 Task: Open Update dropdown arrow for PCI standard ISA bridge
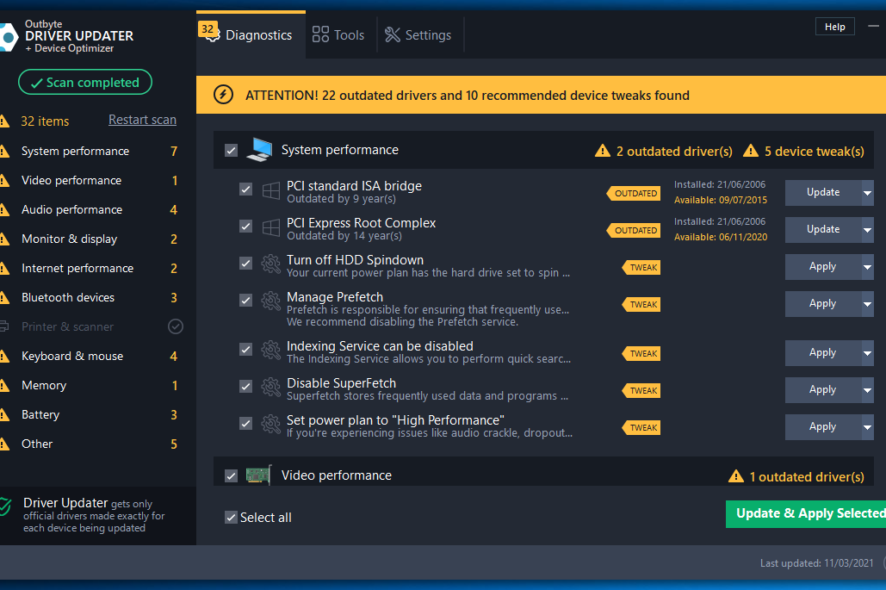(x=867, y=193)
